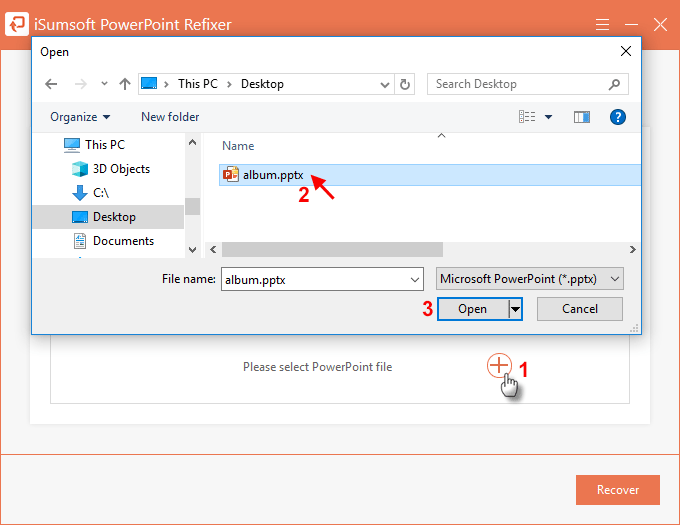Go up one folder level
This screenshot has height=525, width=680.
click(x=125, y=84)
